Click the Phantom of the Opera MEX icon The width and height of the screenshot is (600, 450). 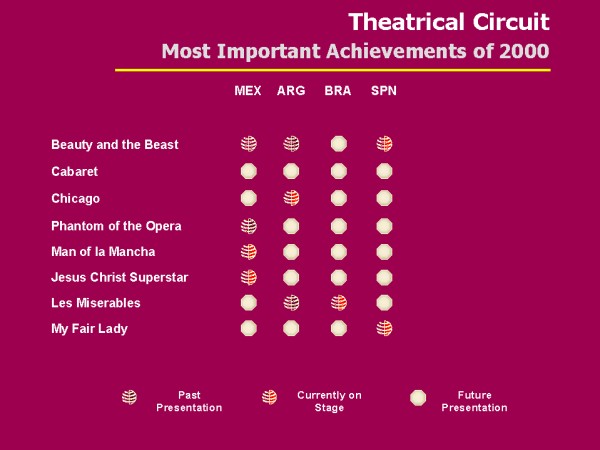248,226
